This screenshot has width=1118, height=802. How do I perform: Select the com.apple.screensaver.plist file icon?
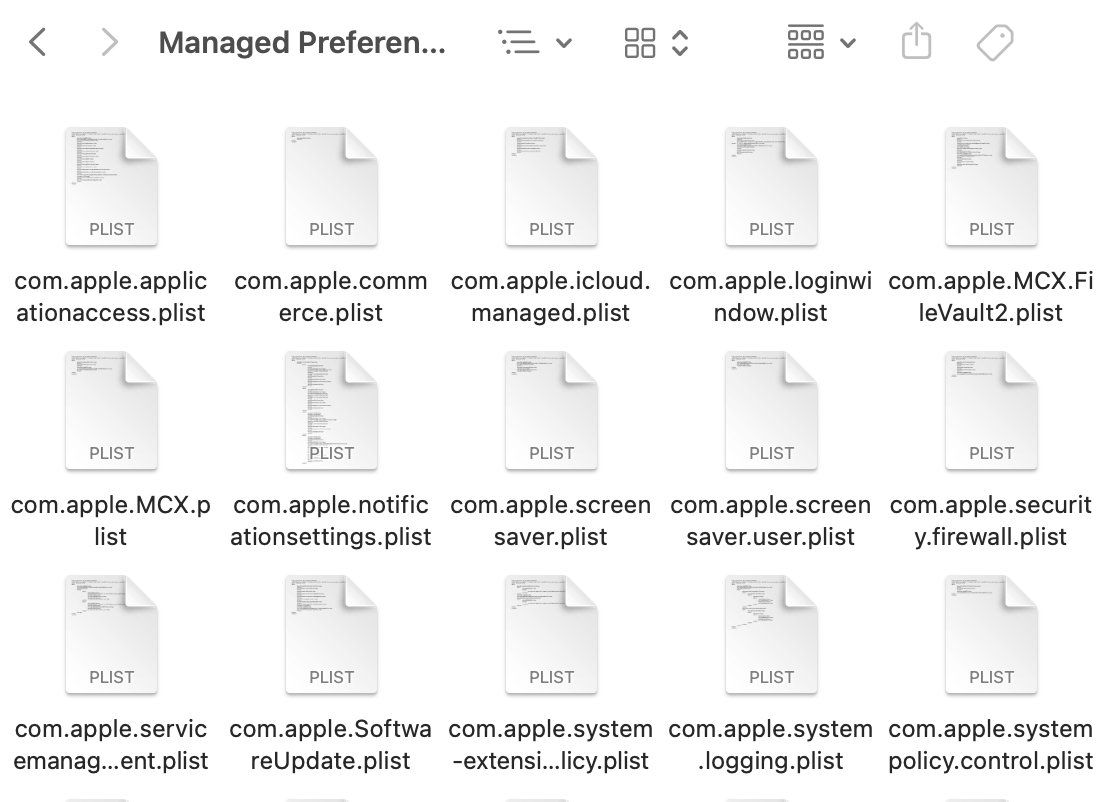point(551,411)
